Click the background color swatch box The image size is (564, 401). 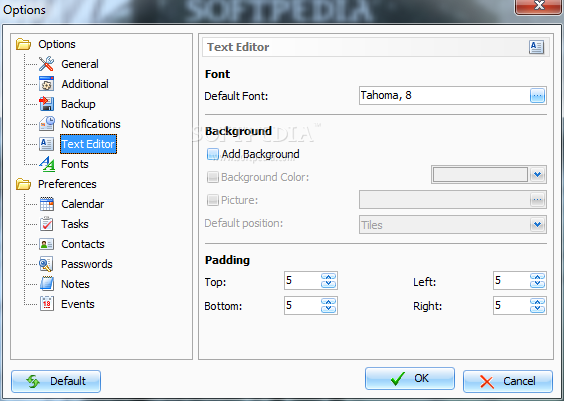coord(480,175)
